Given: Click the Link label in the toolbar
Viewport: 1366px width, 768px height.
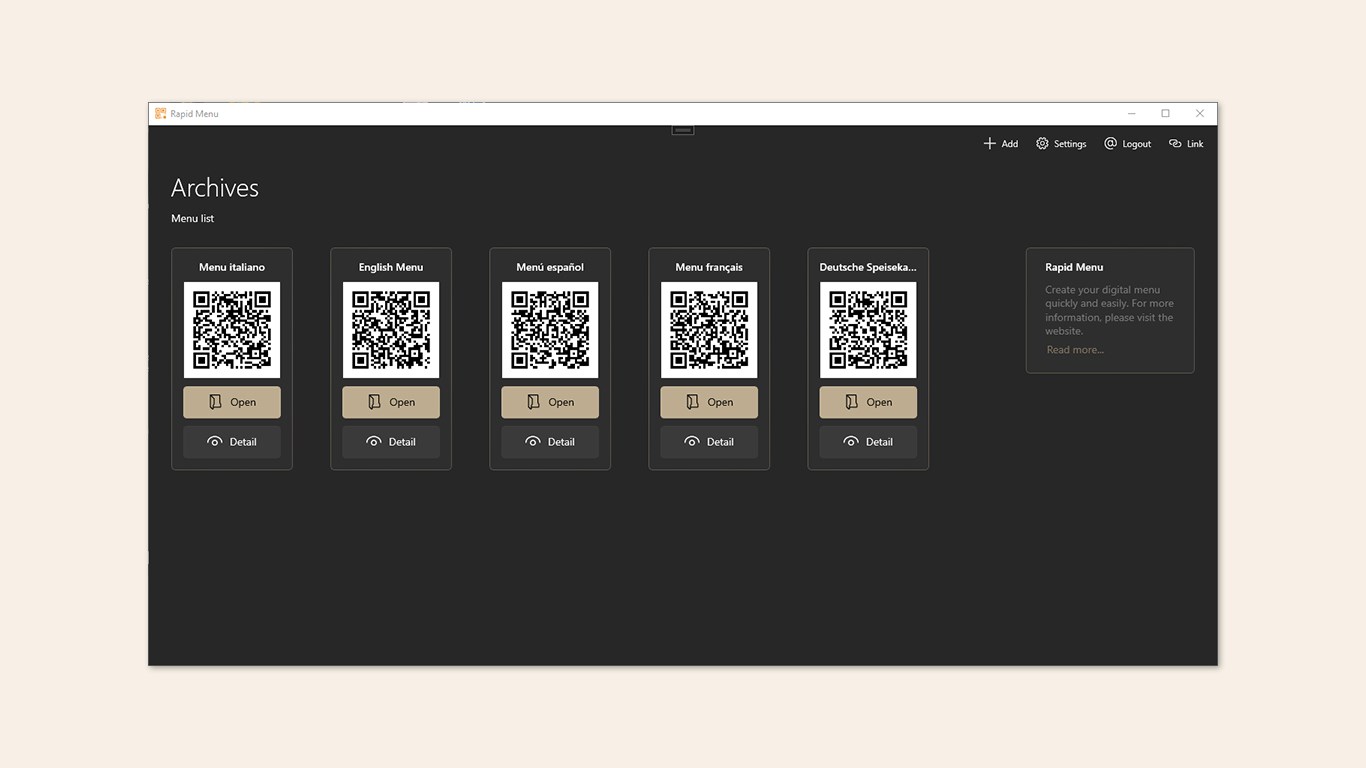Looking at the screenshot, I should point(1195,144).
